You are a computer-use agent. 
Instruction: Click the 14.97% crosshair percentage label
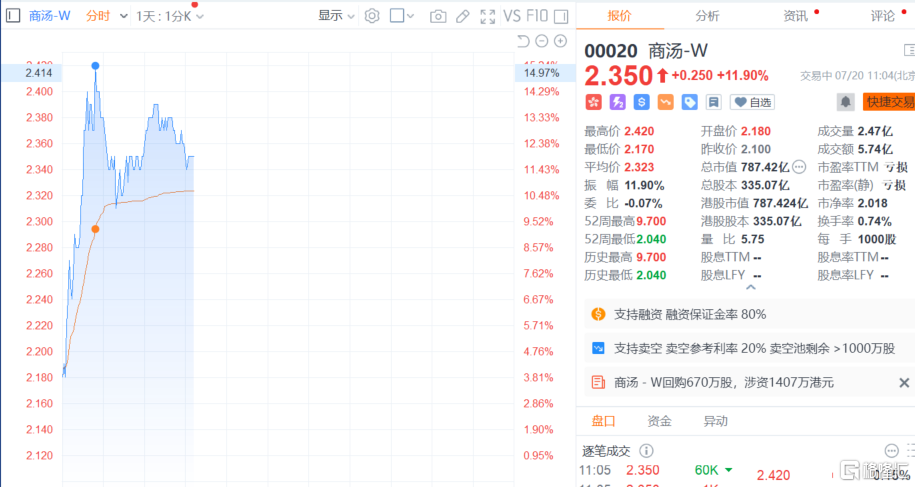click(x=543, y=73)
